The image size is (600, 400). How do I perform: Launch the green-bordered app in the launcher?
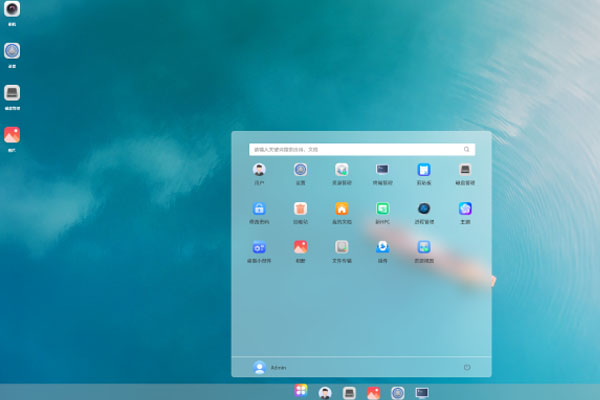coord(382,208)
